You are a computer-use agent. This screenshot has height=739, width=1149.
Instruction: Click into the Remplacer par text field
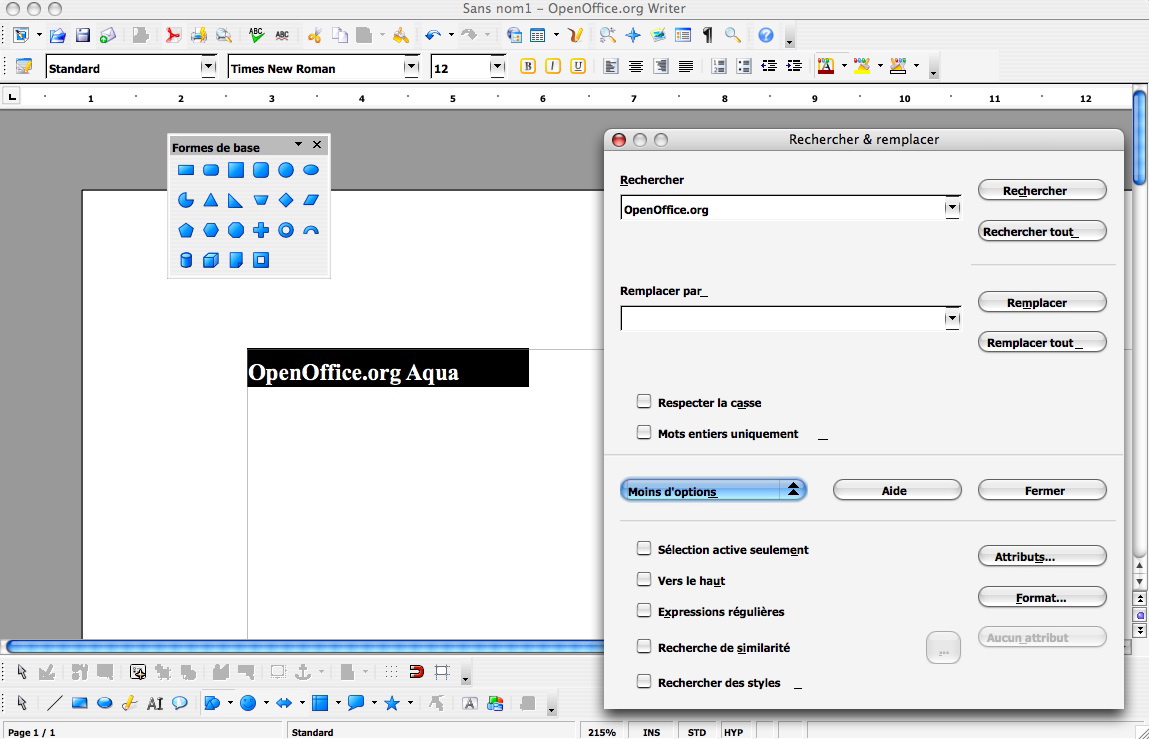click(x=783, y=319)
